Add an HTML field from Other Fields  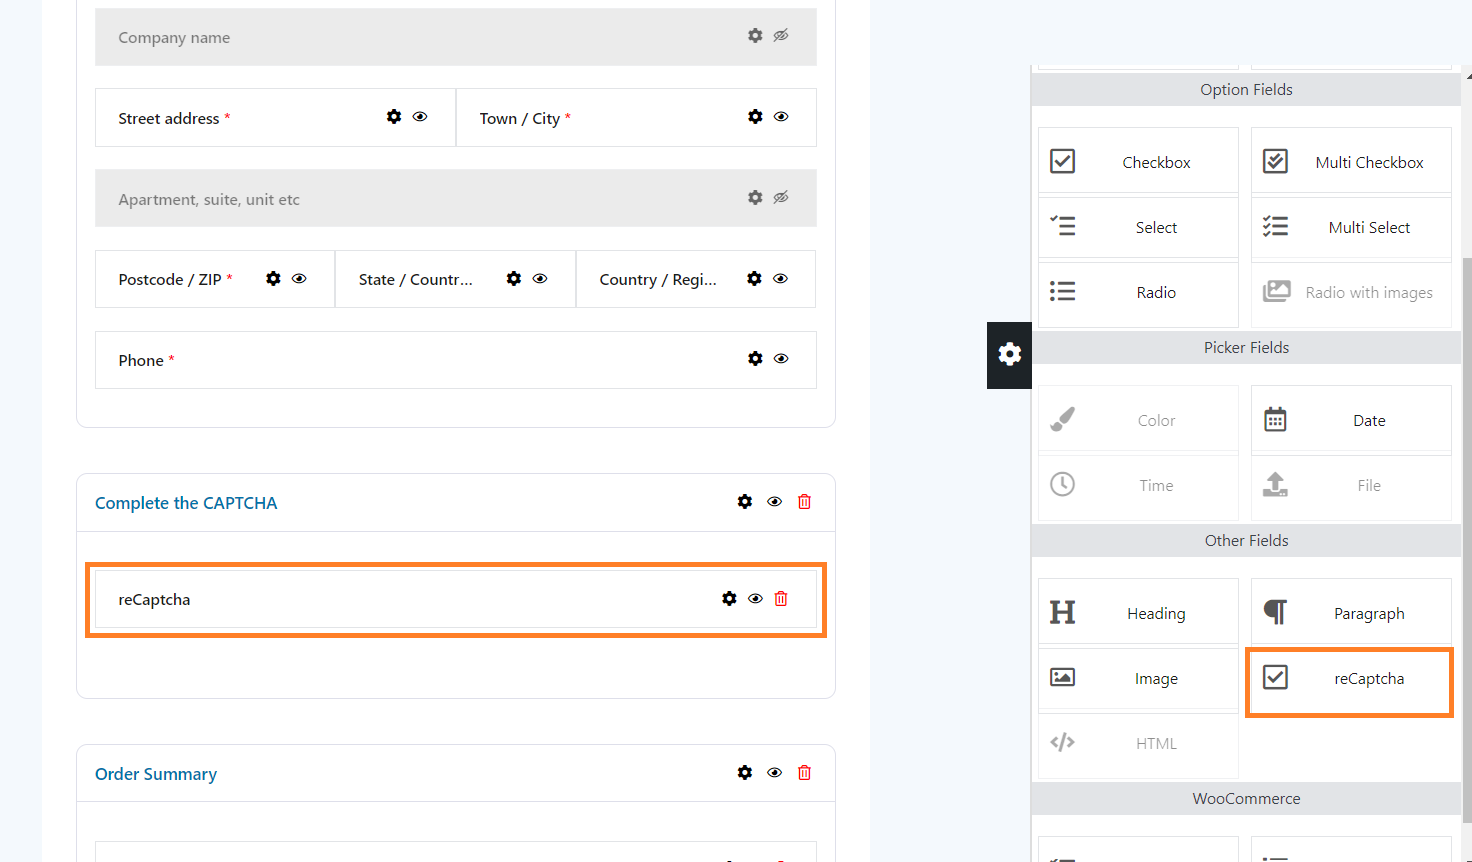[1138, 744]
